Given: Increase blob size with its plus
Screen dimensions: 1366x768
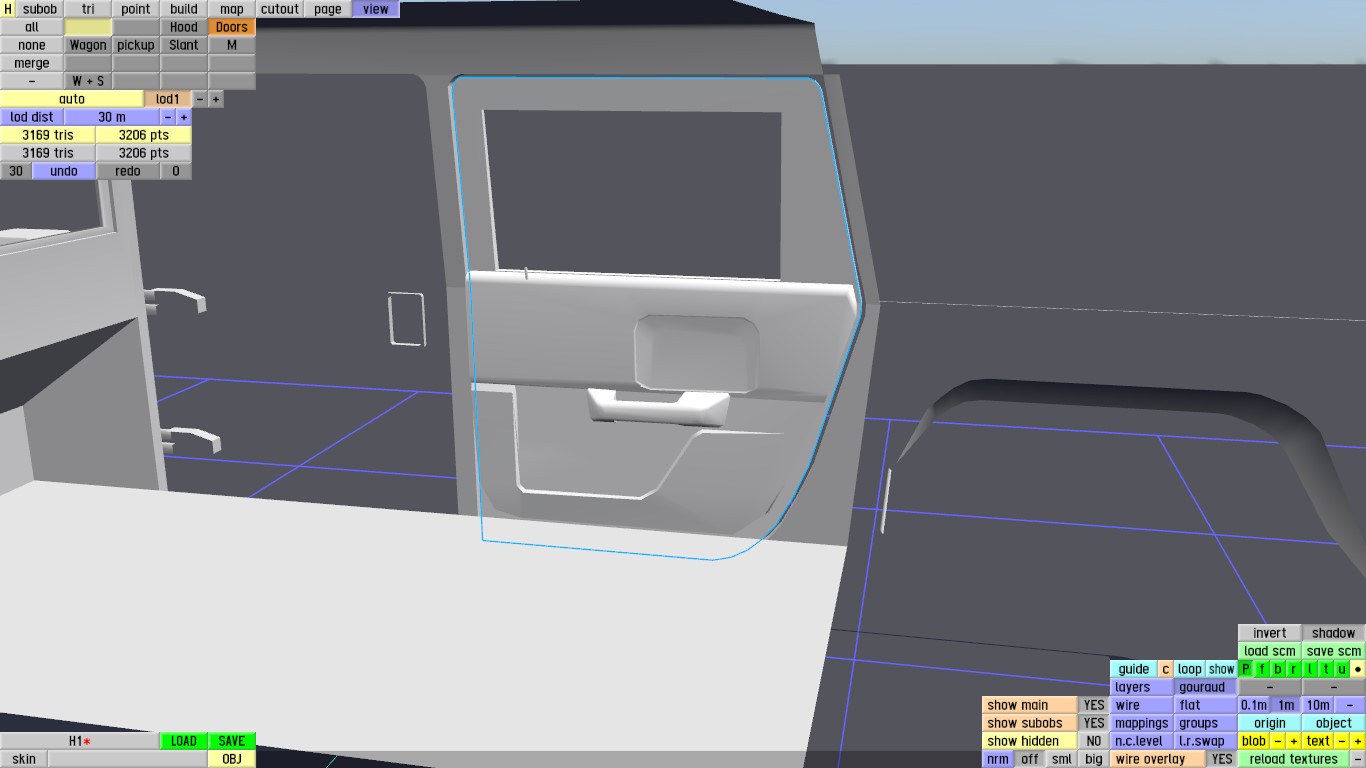Looking at the screenshot, I should click(1294, 741).
